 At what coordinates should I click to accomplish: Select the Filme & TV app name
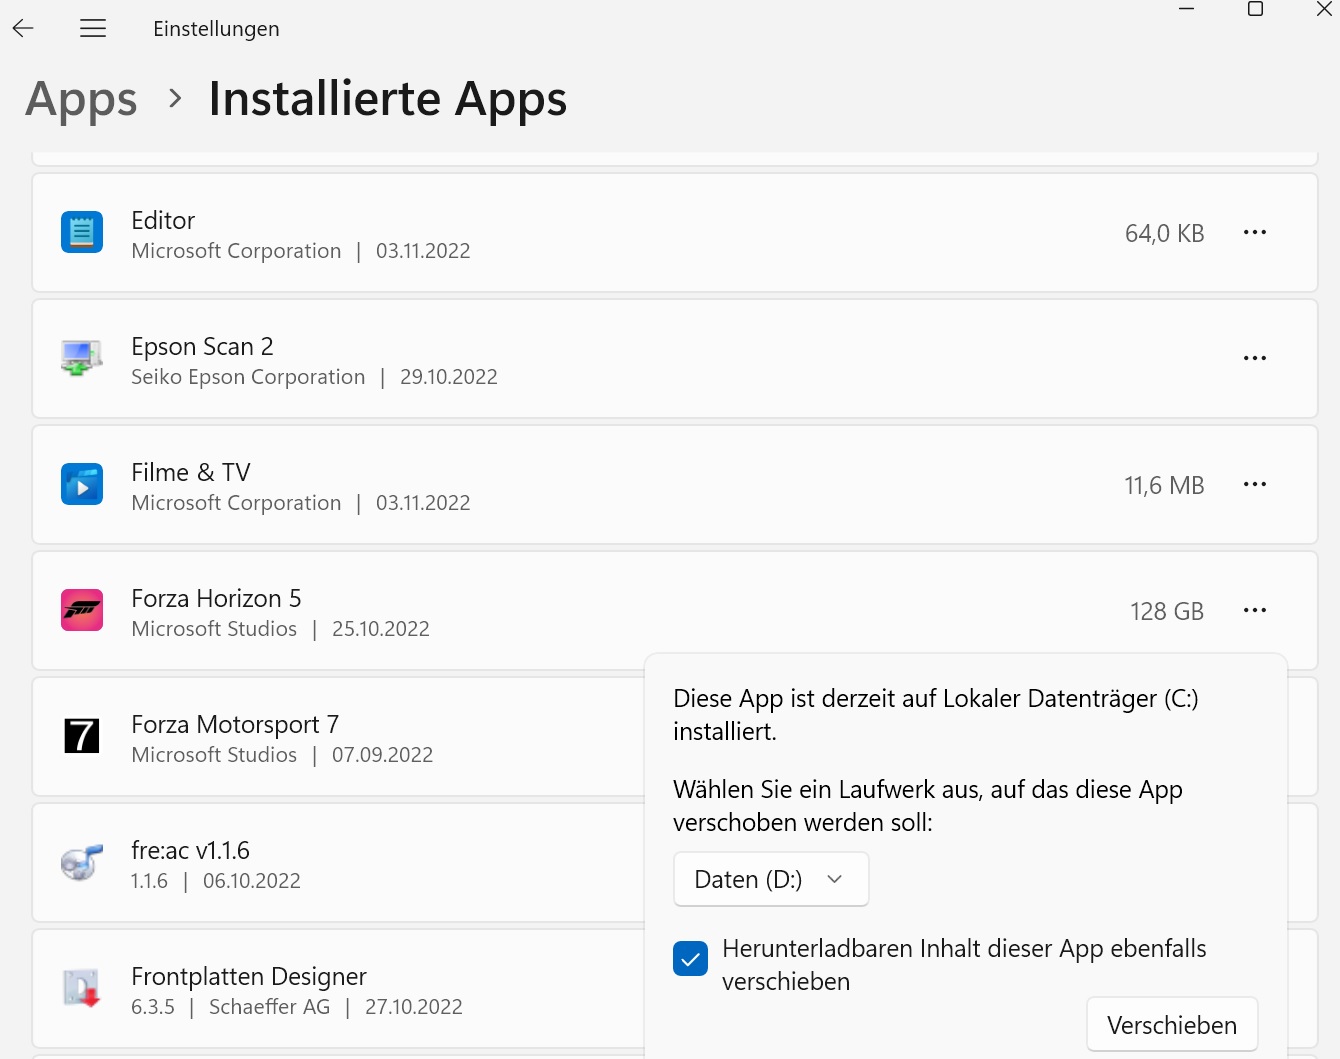[x=191, y=472]
